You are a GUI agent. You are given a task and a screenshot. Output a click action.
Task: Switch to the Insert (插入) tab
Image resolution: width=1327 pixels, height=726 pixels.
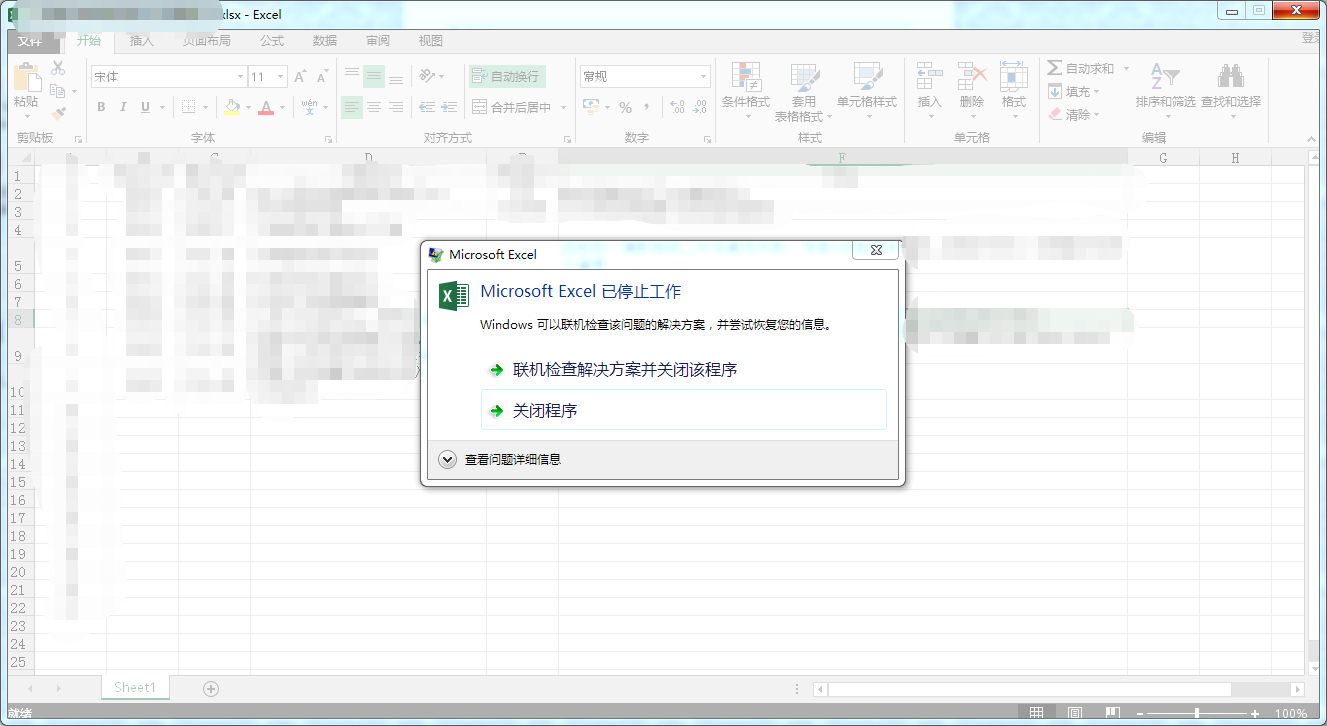pyautogui.click(x=142, y=41)
